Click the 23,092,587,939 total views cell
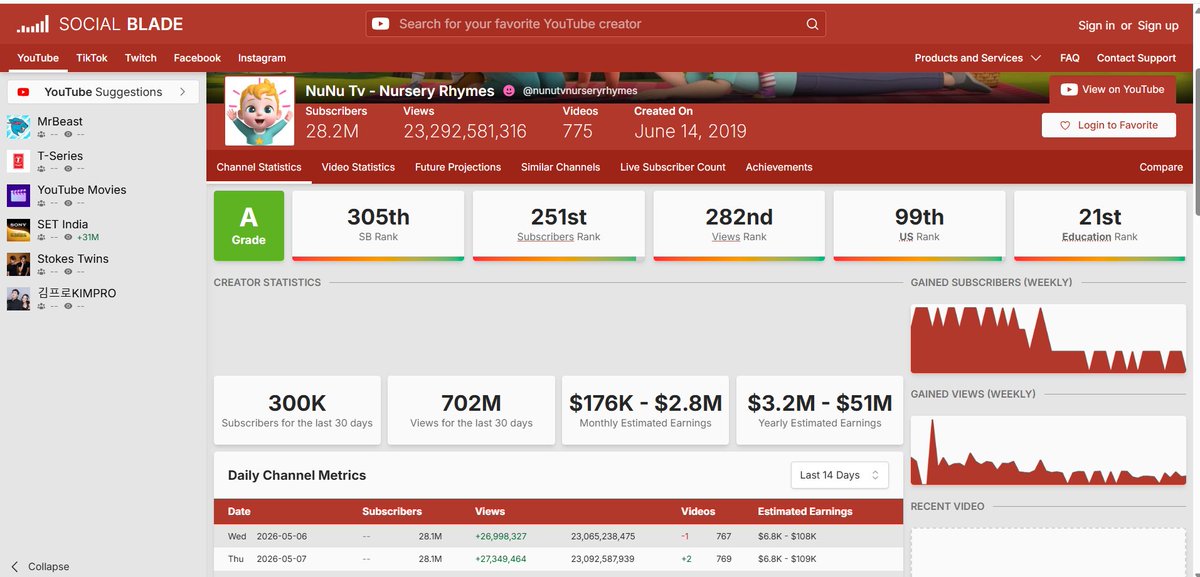Image resolution: width=1200 pixels, height=577 pixels. click(603, 559)
